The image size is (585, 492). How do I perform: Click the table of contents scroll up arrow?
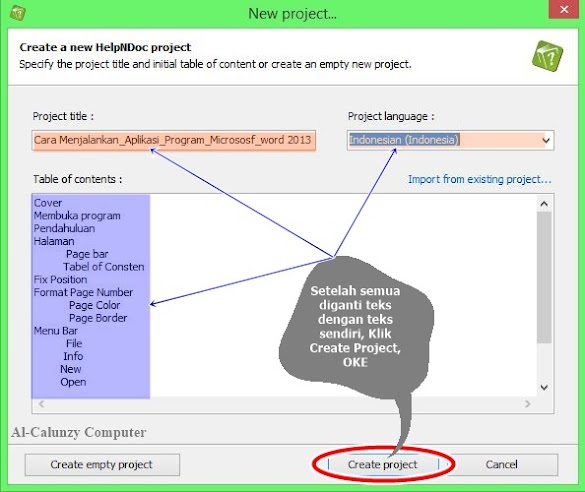544,204
